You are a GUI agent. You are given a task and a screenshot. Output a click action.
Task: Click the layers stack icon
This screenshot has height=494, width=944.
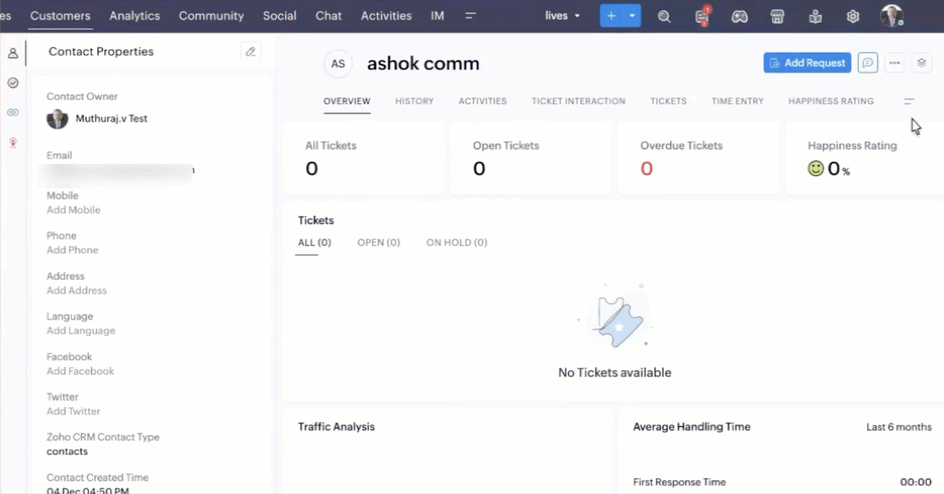point(922,63)
